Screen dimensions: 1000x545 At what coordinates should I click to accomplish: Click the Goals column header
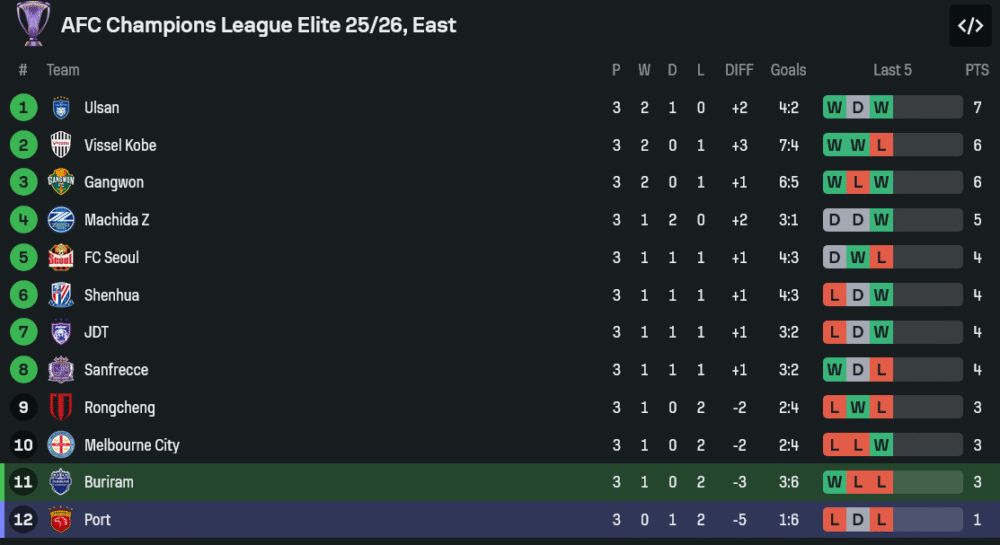pos(788,70)
